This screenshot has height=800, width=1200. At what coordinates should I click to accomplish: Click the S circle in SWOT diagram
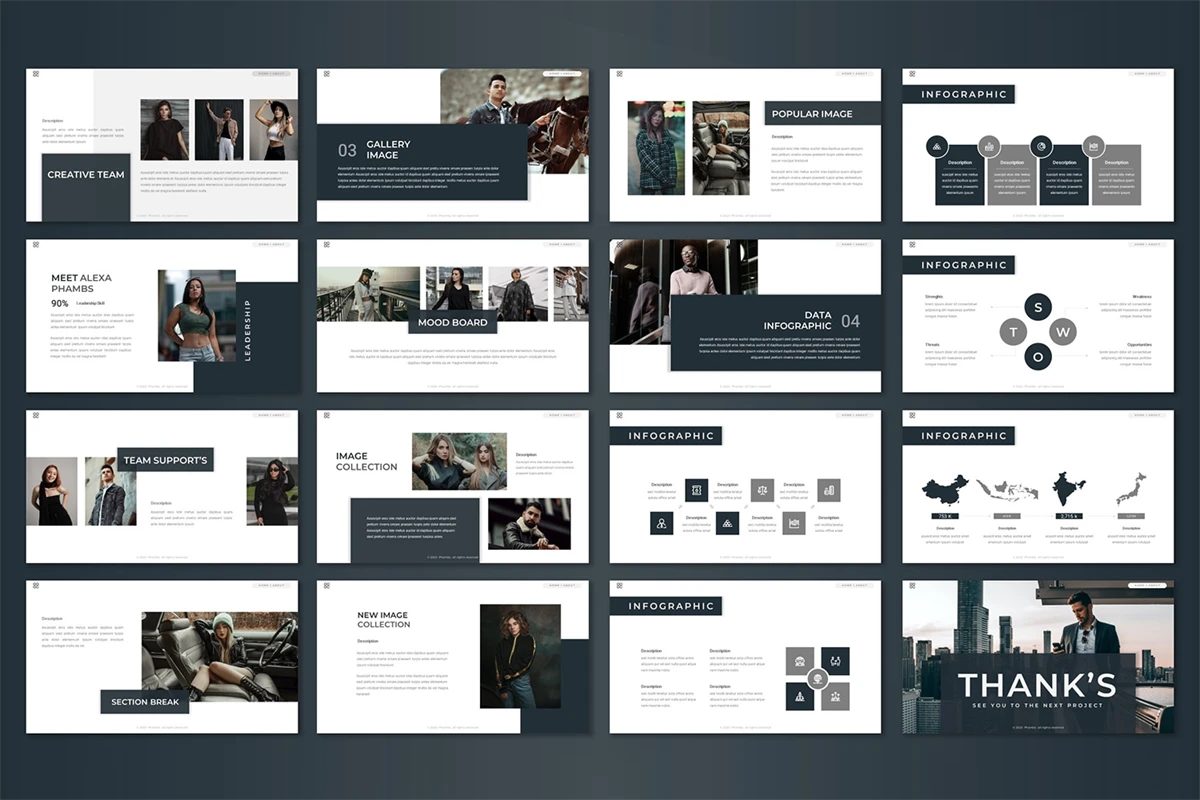1038,308
